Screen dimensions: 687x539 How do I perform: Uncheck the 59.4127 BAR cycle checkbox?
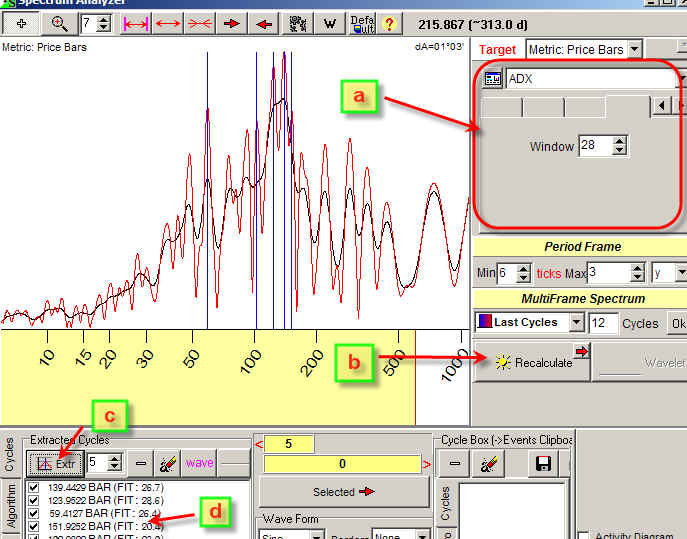[x=34, y=513]
